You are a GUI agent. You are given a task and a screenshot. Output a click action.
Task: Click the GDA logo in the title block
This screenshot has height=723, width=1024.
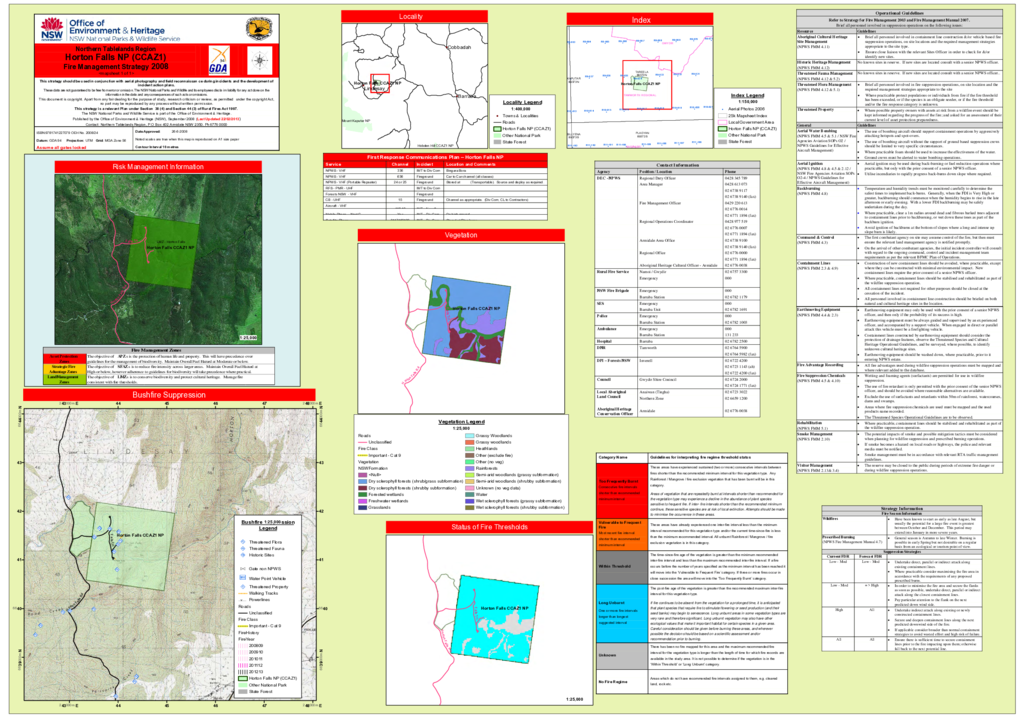pos(219,61)
